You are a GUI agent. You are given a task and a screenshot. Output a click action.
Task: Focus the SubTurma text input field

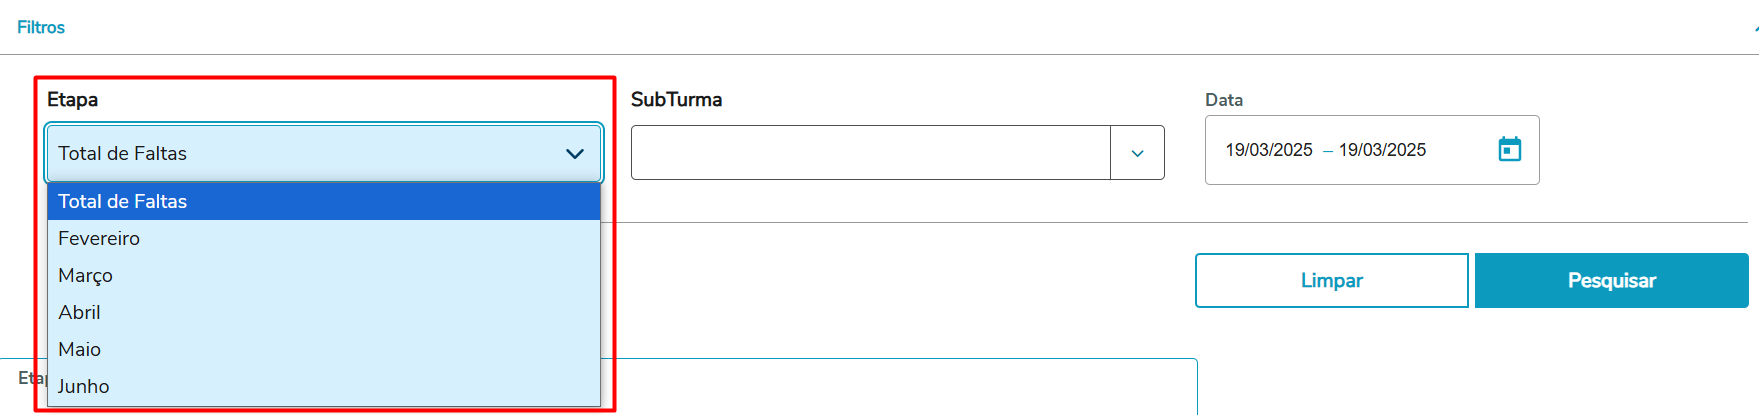[870, 153]
